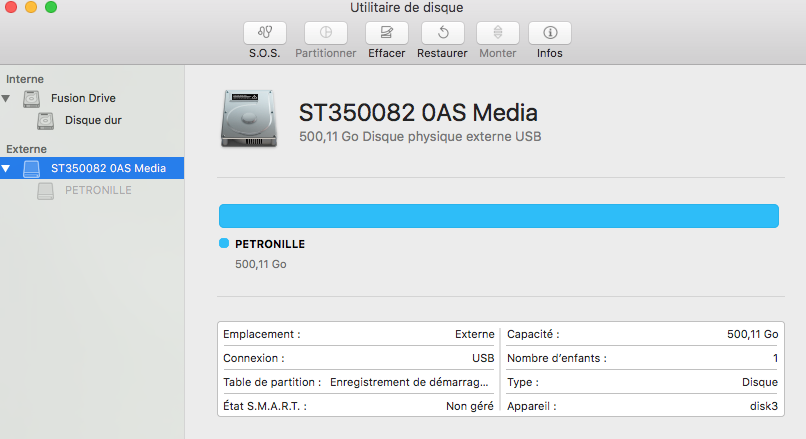Viewport: 806px width, 439px height.
Task: Click the Disque dur volume icon
Action: pyautogui.click(x=46, y=120)
